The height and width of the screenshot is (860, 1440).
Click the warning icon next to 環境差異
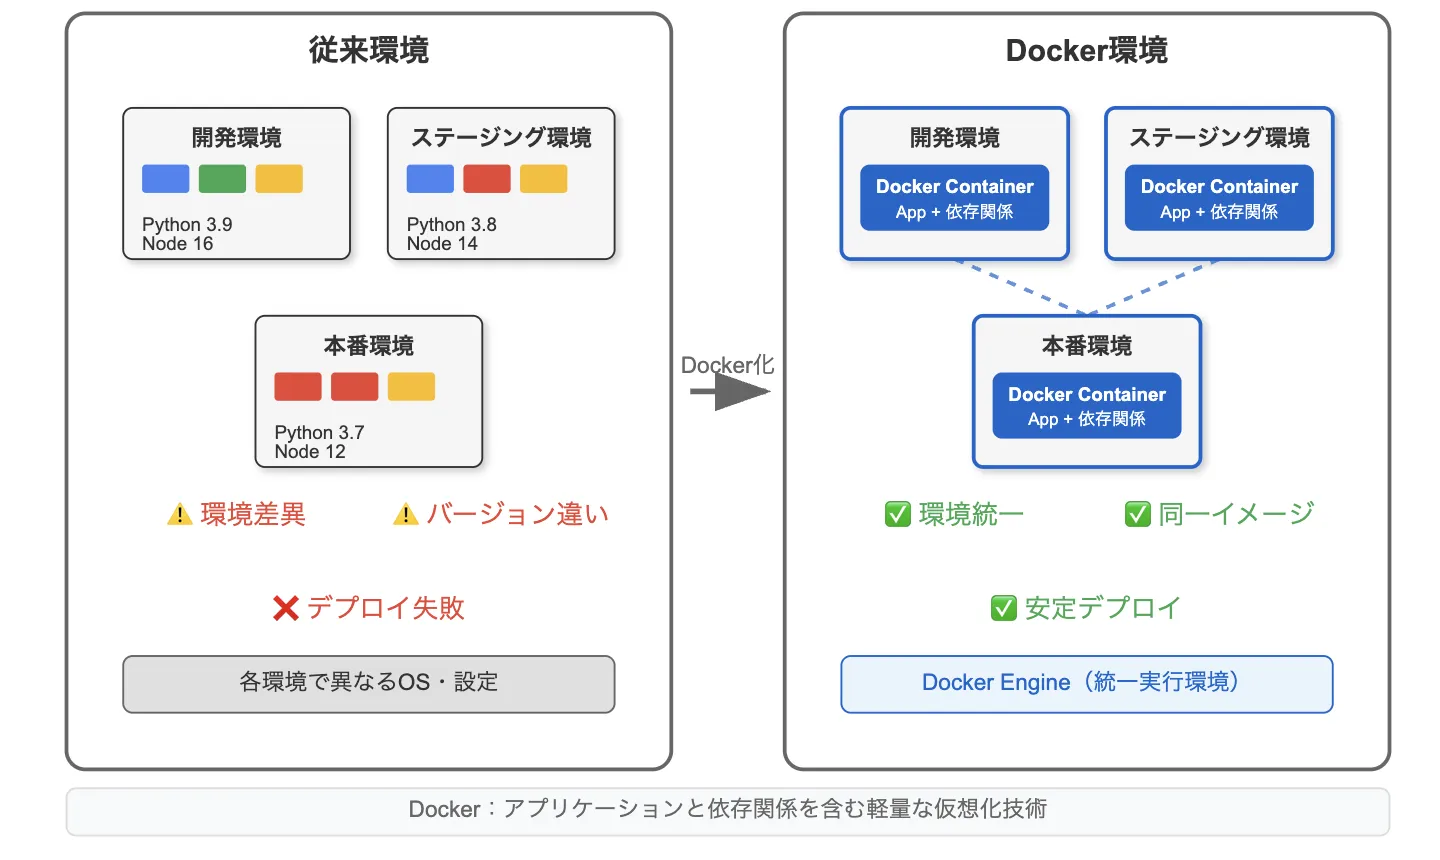coord(180,514)
